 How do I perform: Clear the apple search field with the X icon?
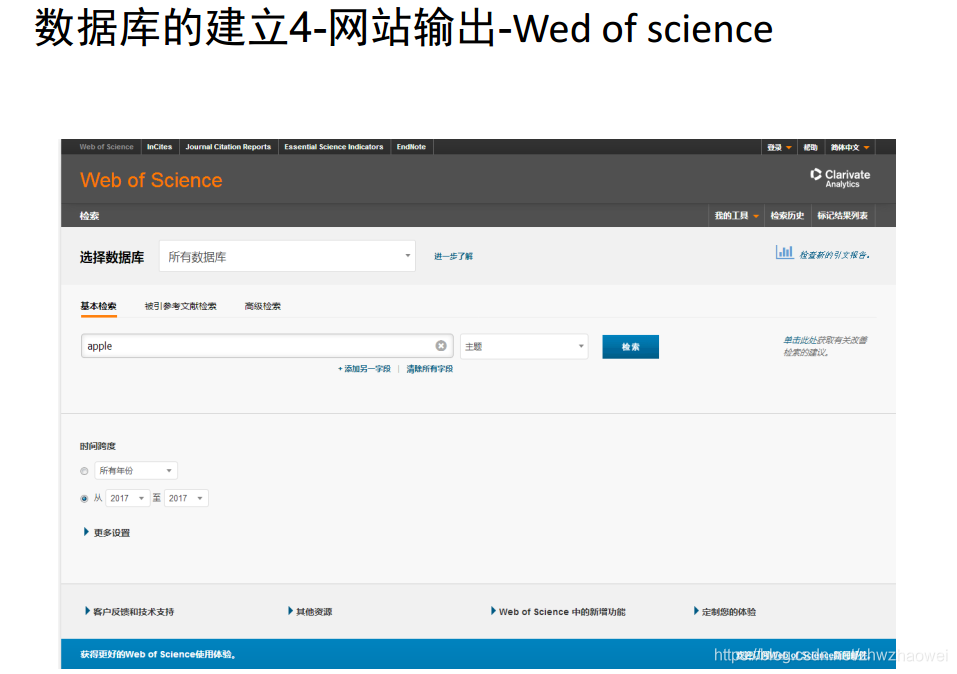[x=441, y=346]
